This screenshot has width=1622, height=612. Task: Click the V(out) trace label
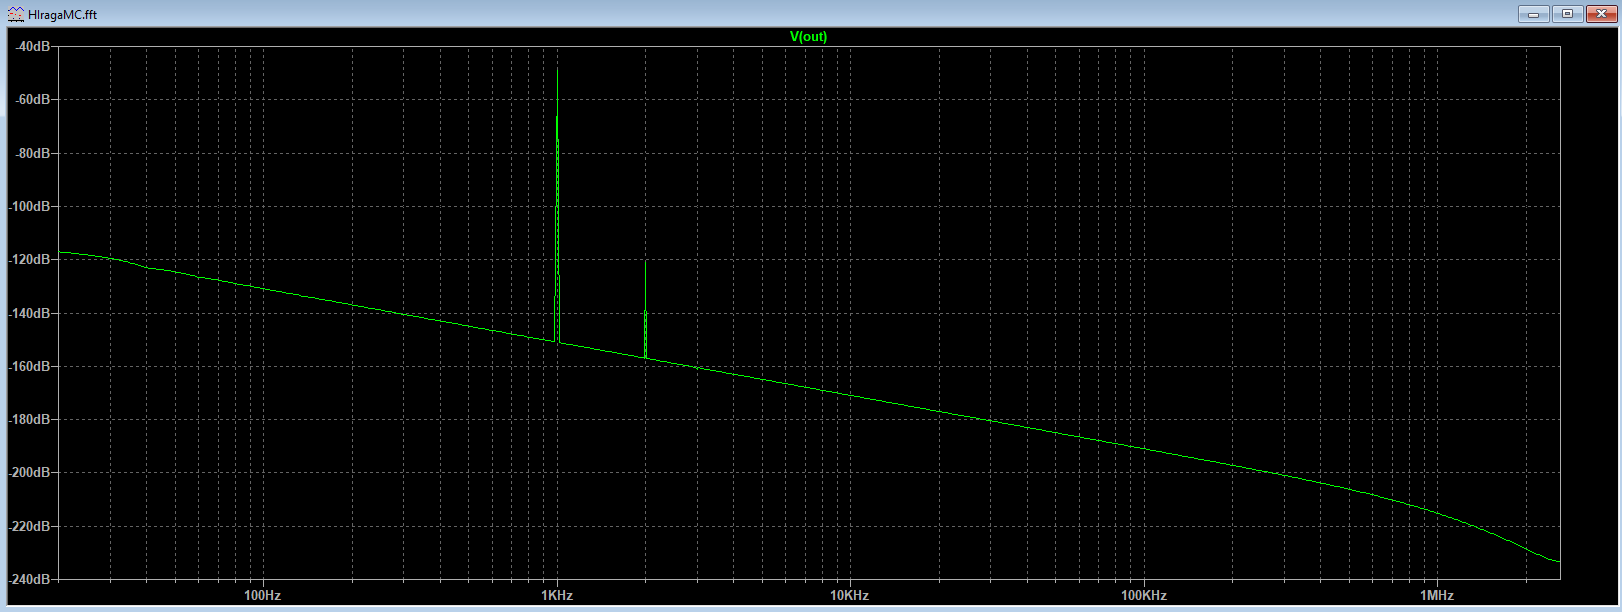click(x=808, y=37)
